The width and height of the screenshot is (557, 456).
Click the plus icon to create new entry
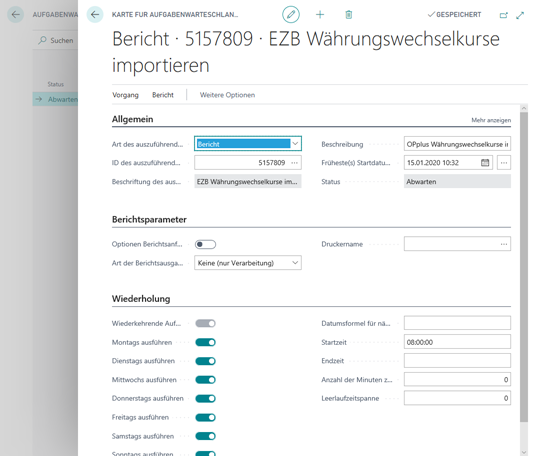pyautogui.click(x=320, y=15)
